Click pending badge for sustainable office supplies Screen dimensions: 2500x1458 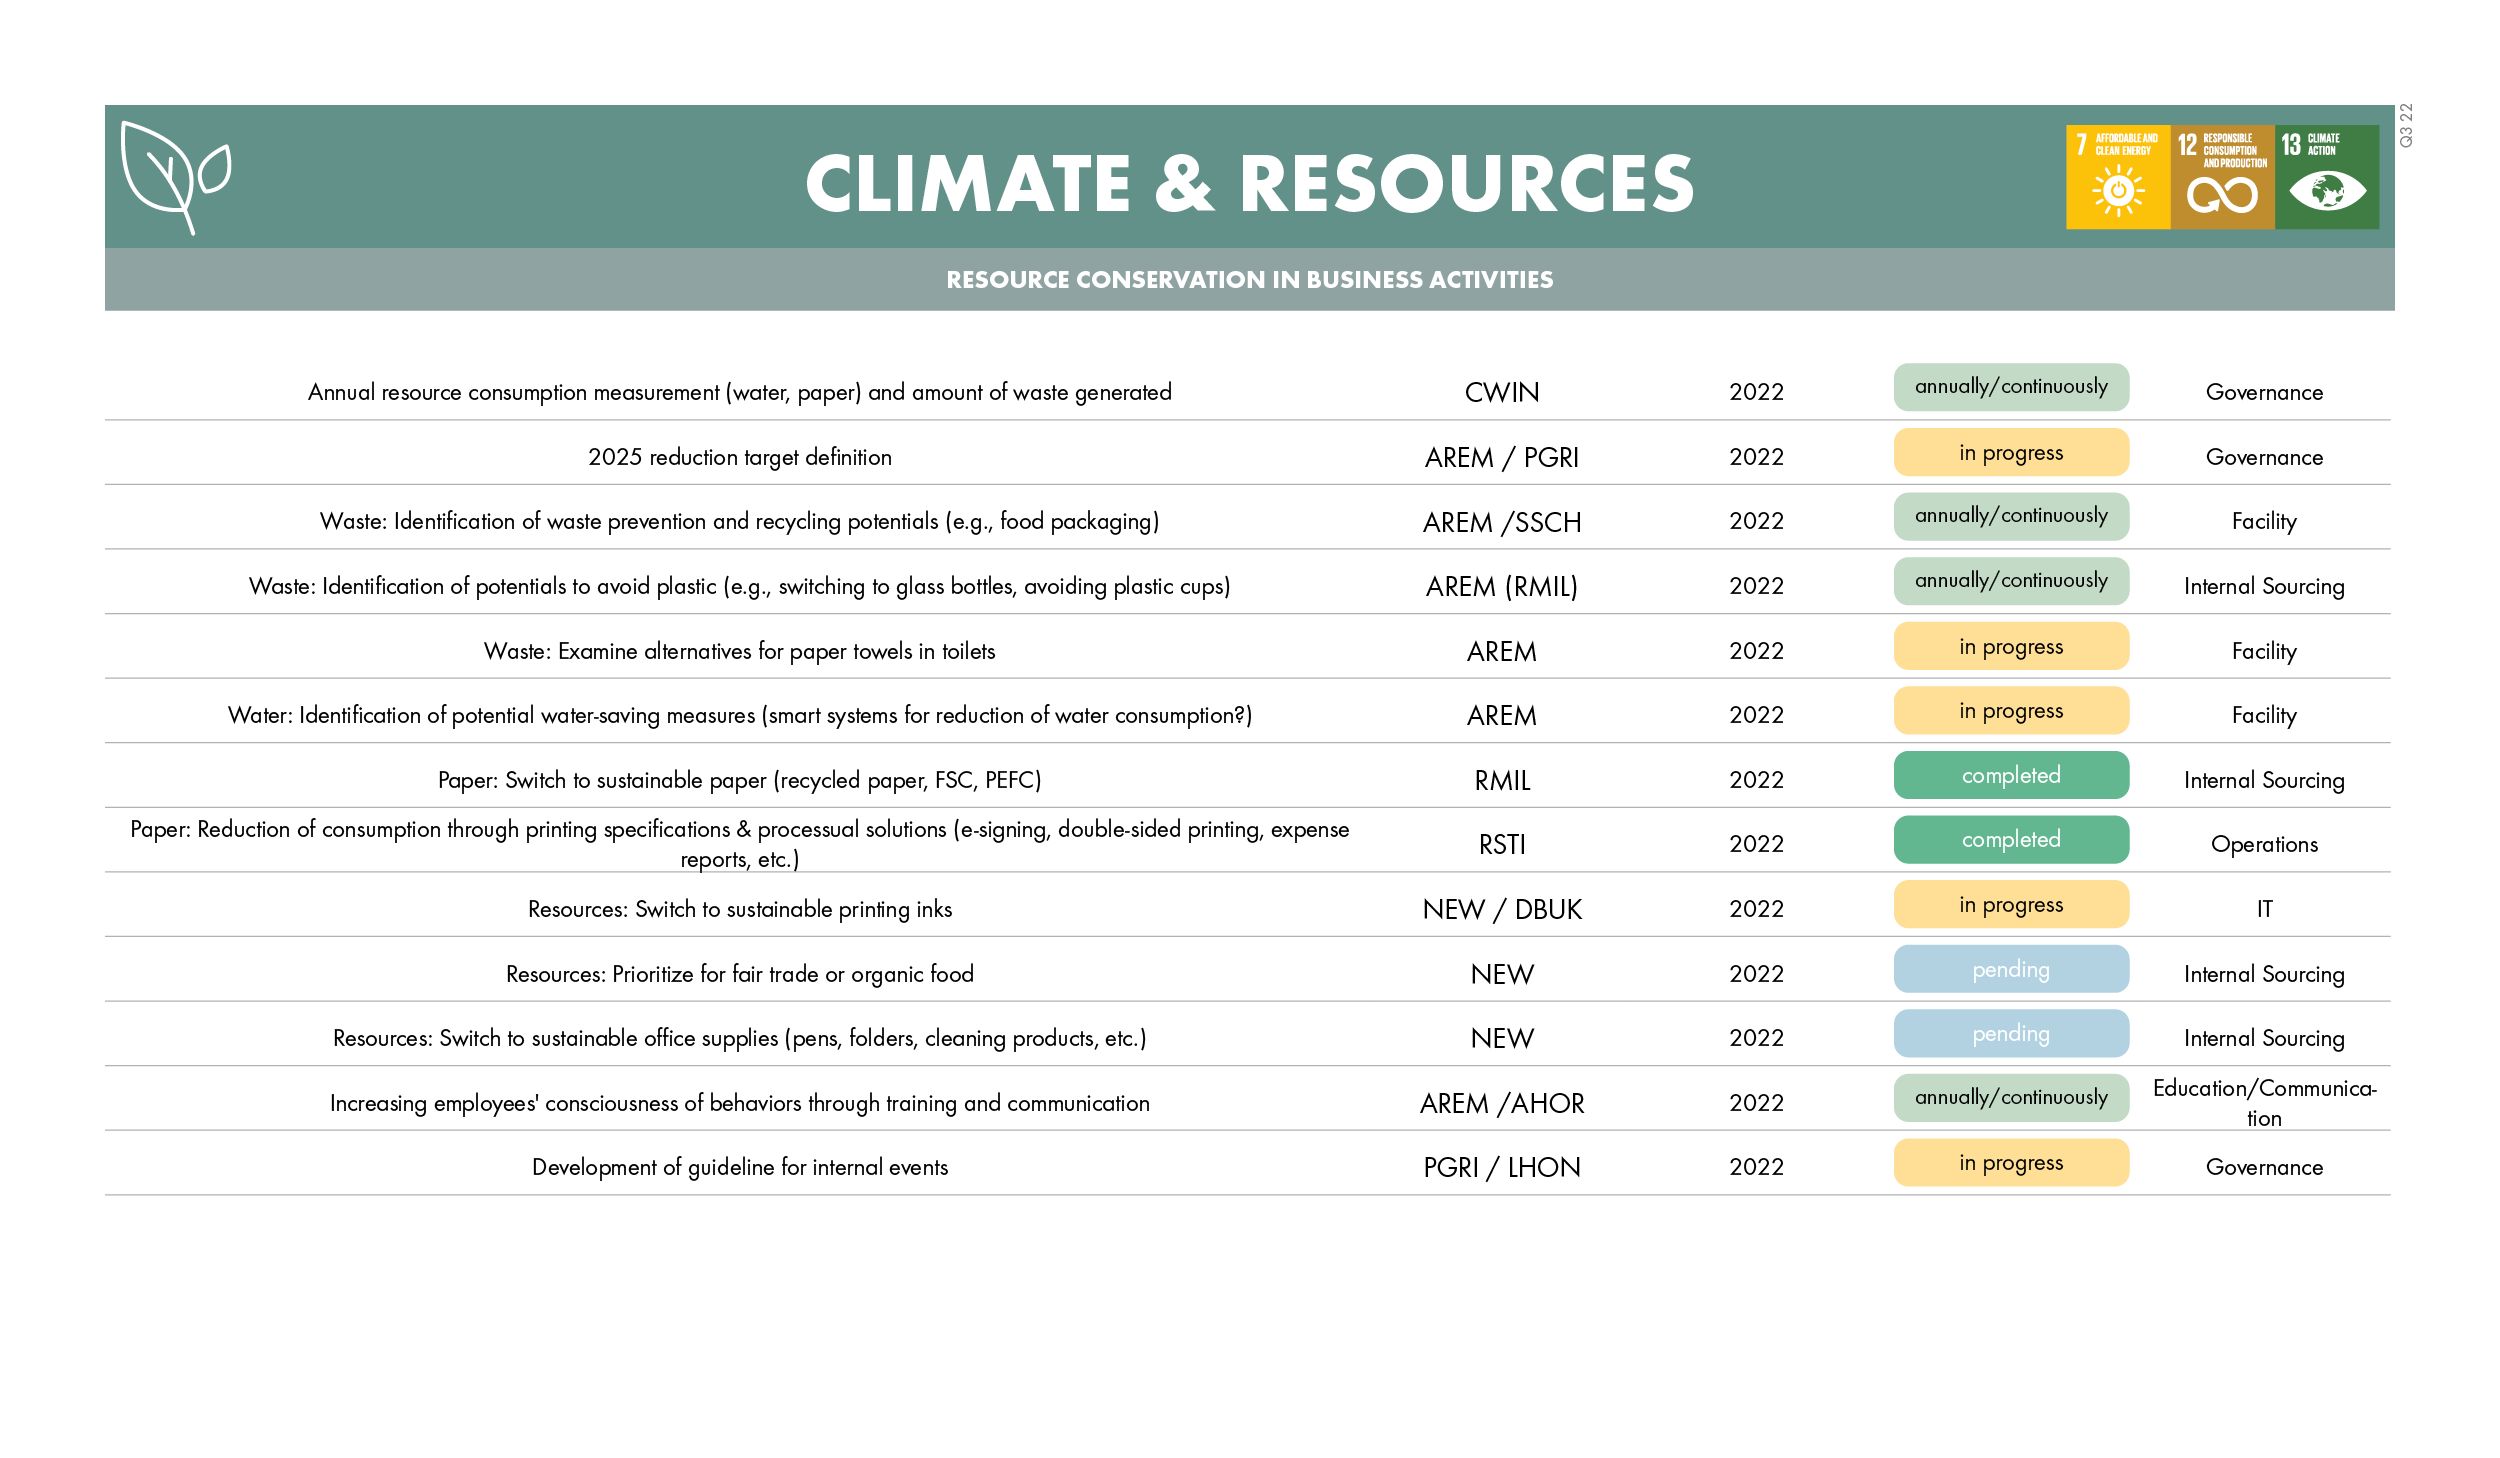coord(2010,1034)
